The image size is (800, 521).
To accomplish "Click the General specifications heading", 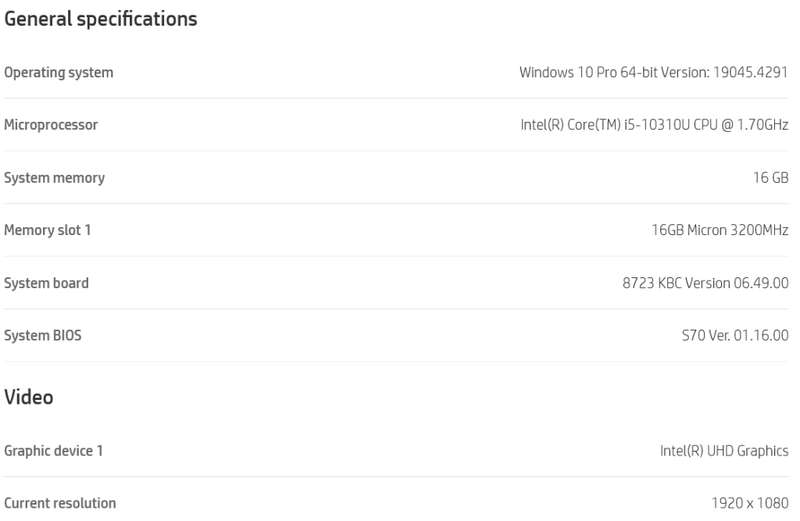I will [x=101, y=19].
